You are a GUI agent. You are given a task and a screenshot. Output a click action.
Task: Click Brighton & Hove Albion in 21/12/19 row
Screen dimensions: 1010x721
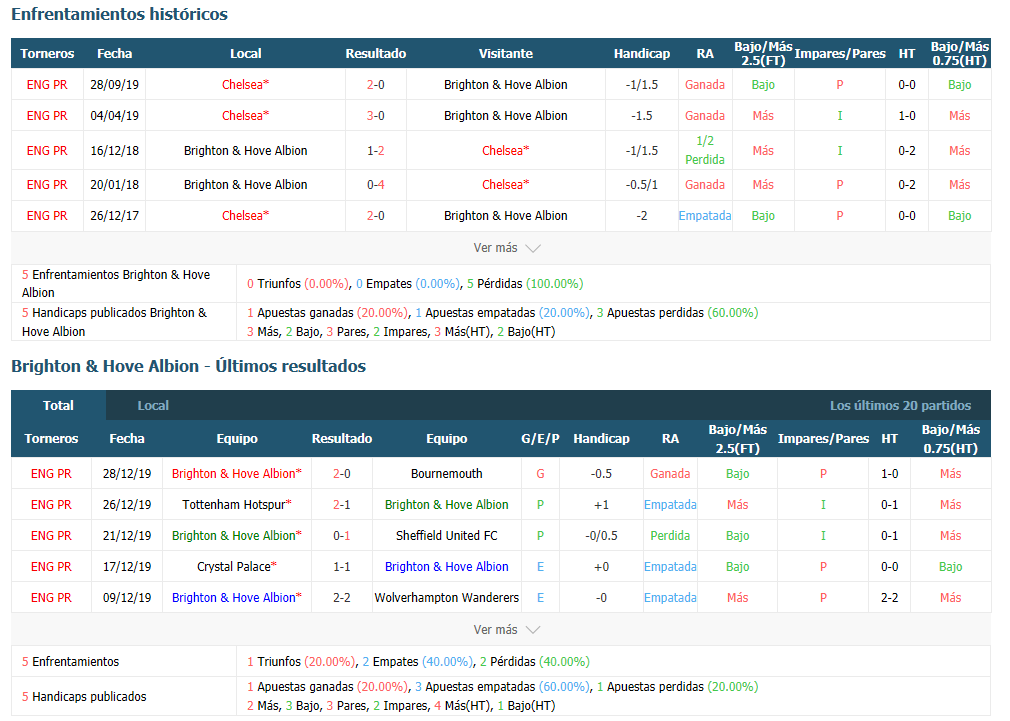click(236, 535)
